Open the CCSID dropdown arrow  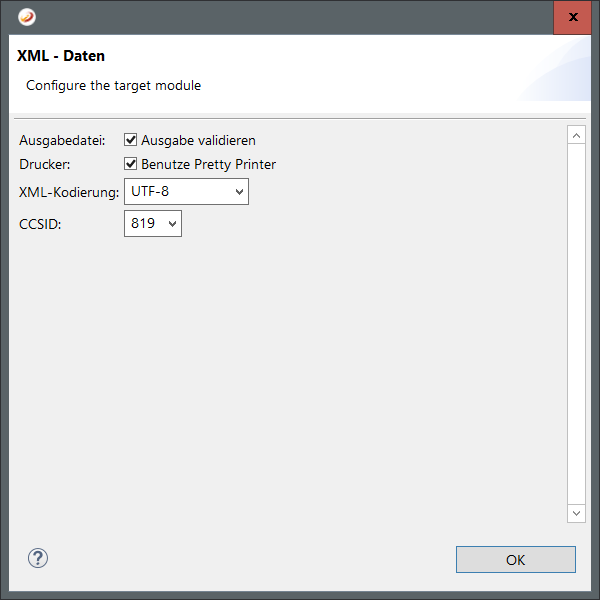point(172,224)
